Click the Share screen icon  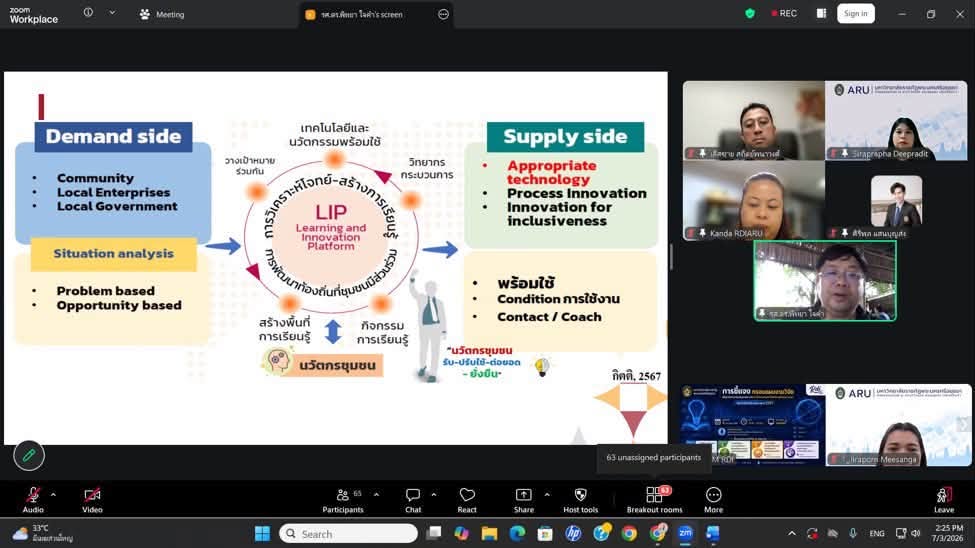point(524,499)
